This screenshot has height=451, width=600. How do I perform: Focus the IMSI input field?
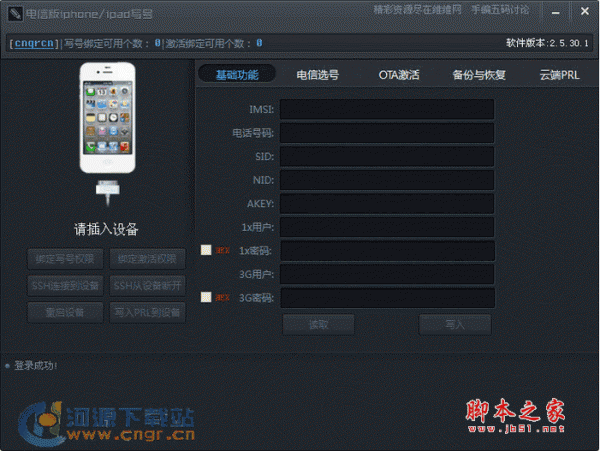[x=387, y=109]
